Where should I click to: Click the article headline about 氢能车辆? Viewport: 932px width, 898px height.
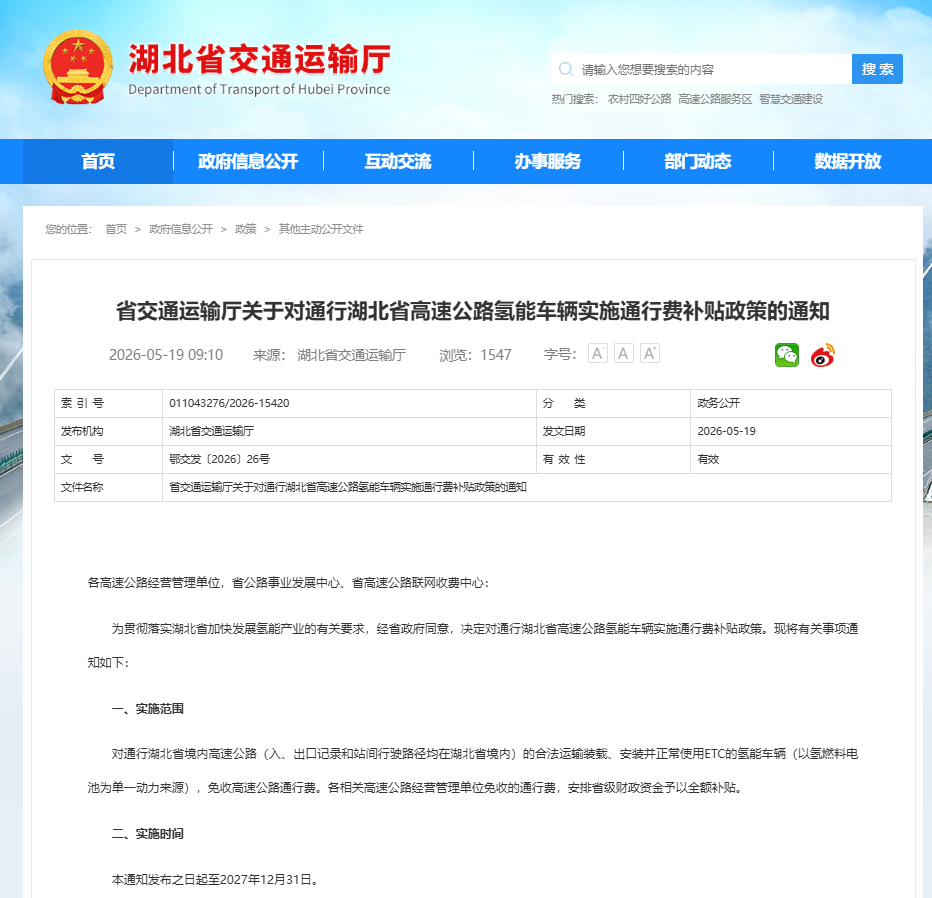[x=473, y=311]
